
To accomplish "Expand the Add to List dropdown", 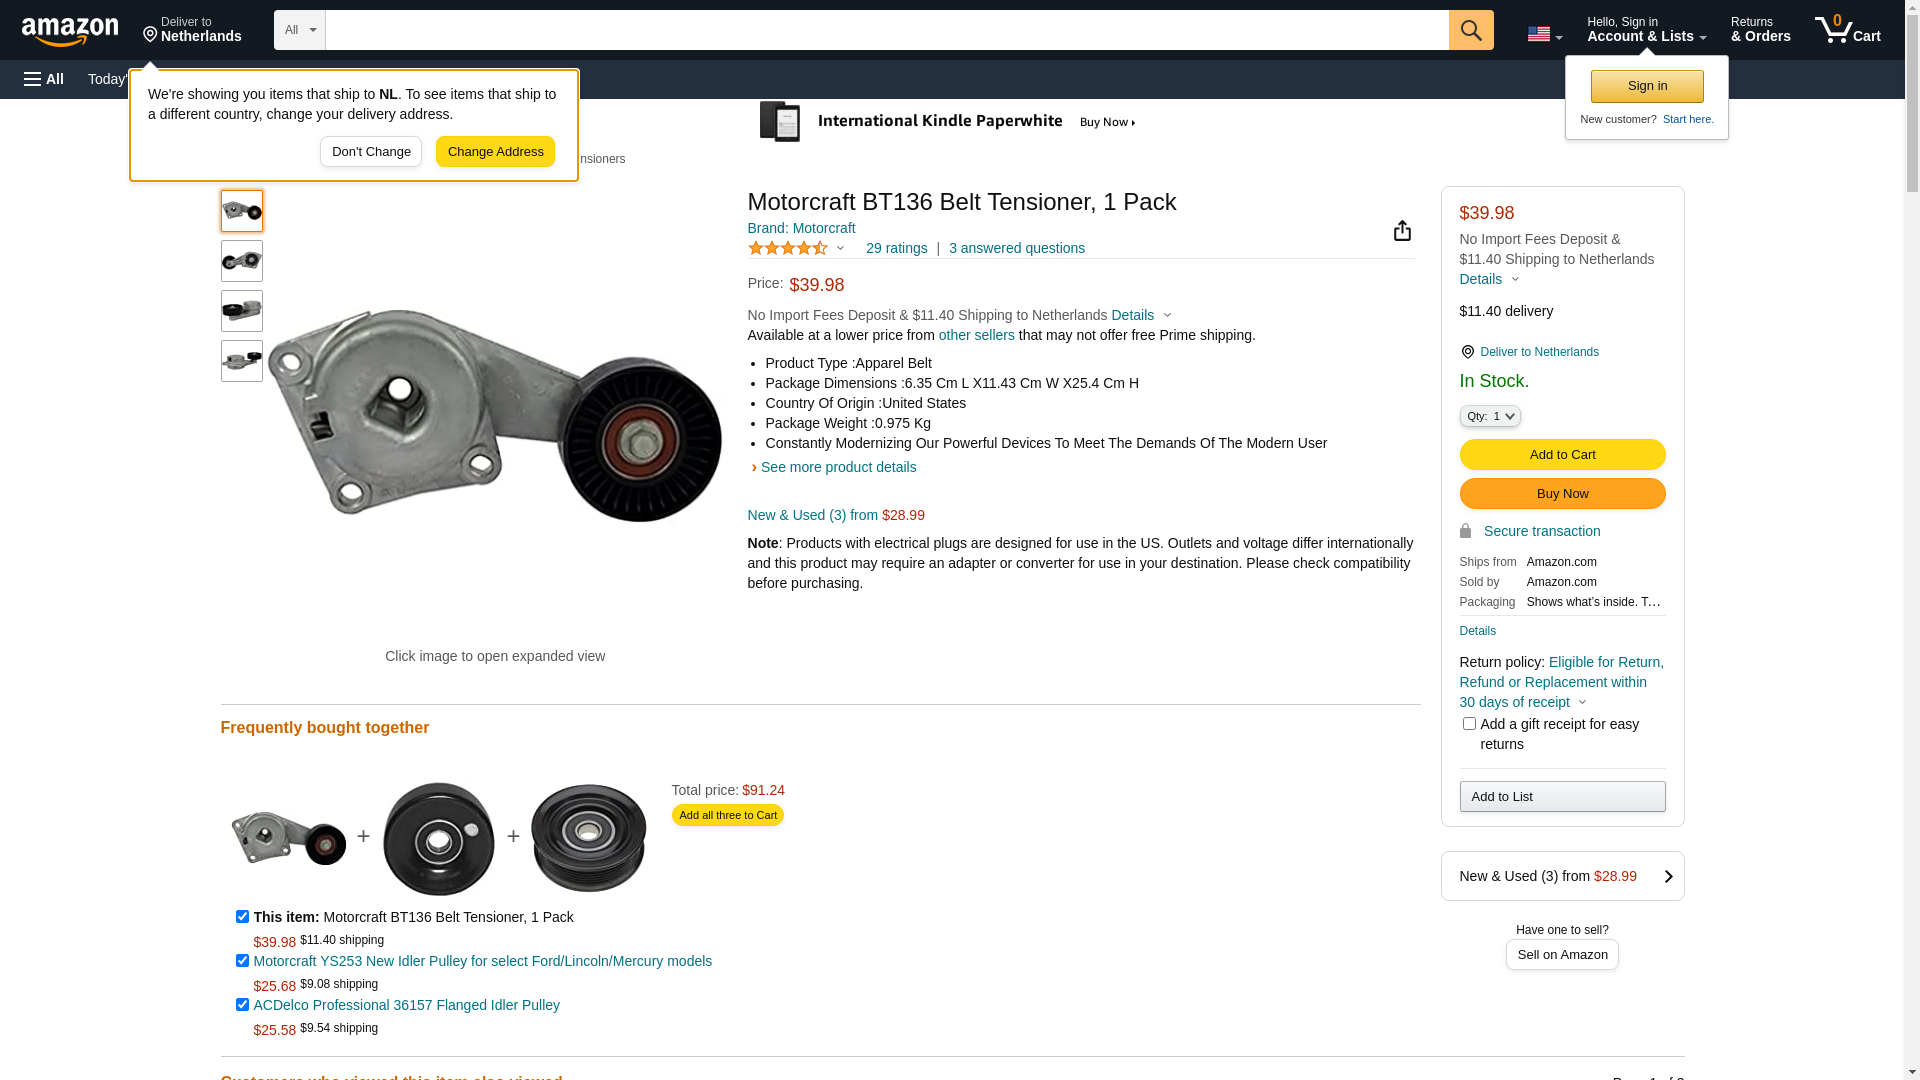I will click(1561, 797).
